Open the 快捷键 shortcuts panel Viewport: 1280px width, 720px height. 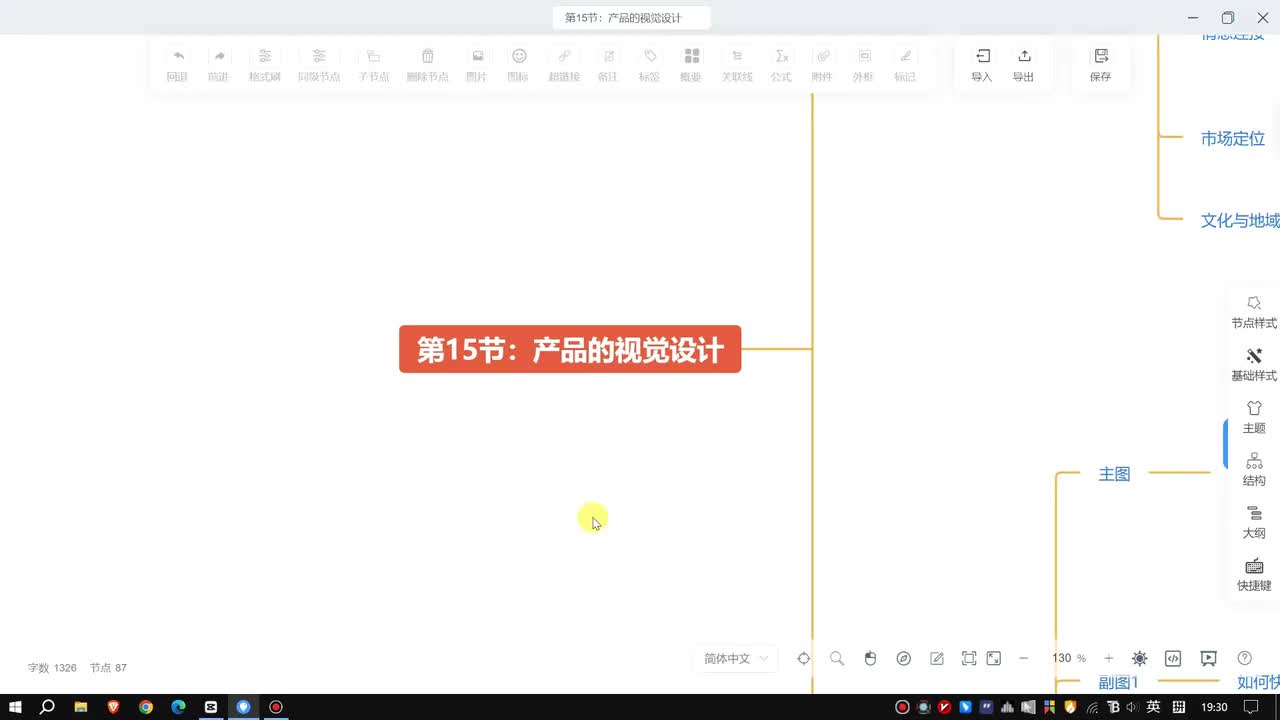[1254, 575]
